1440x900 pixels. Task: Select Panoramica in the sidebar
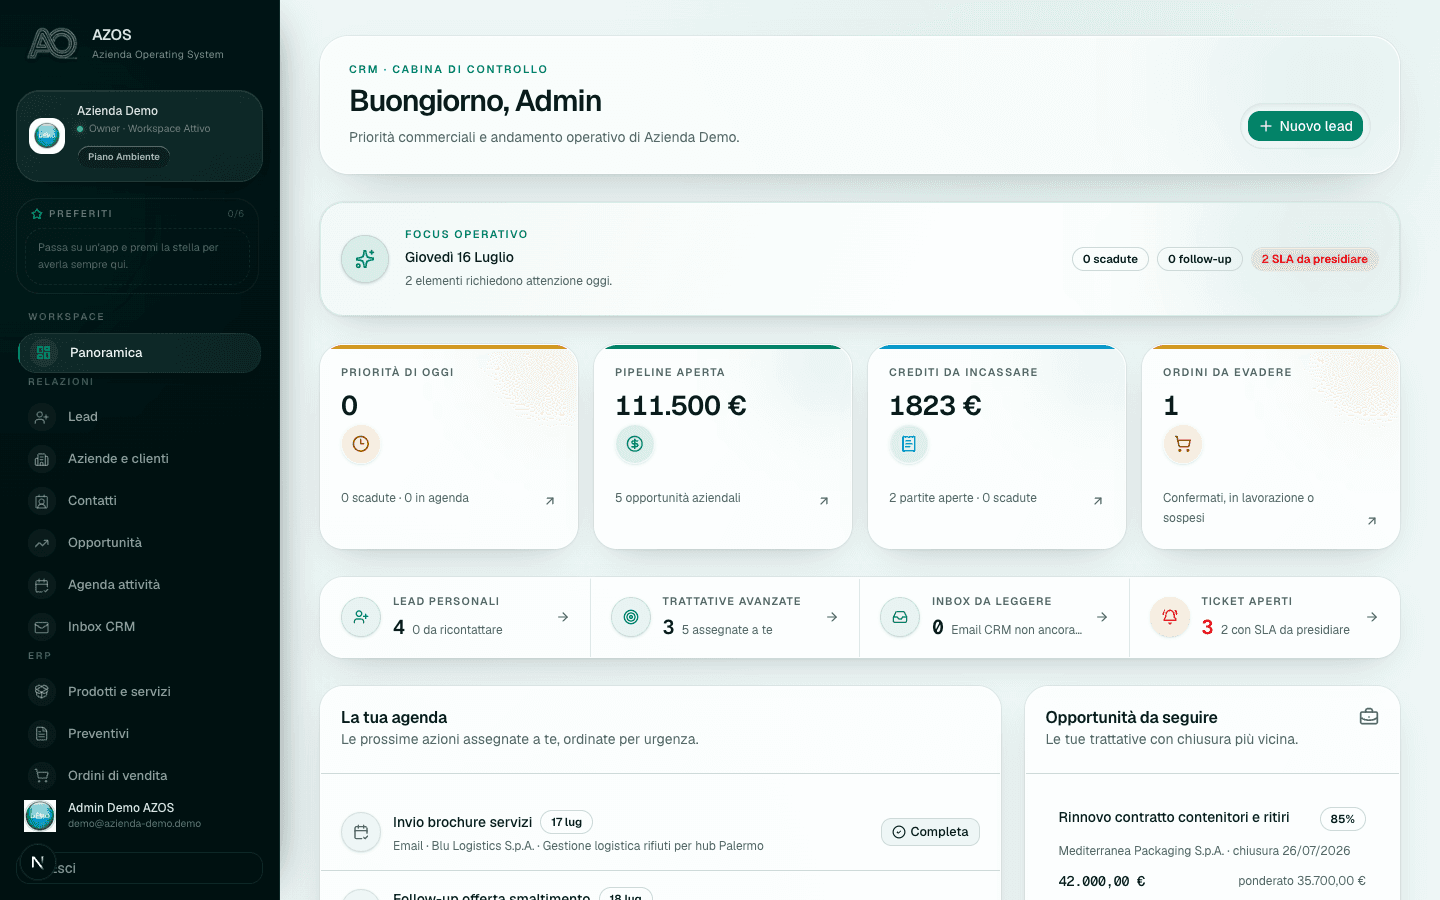click(140, 353)
